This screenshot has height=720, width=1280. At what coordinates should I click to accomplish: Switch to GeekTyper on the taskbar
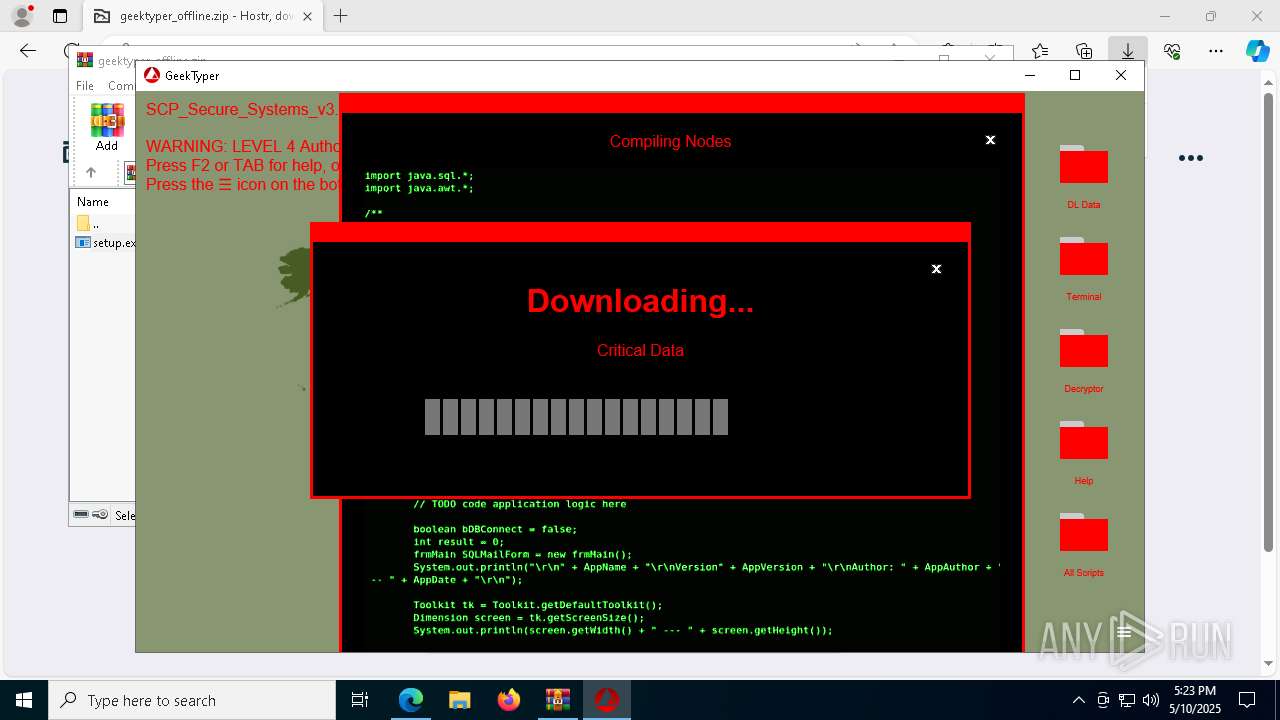point(606,700)
